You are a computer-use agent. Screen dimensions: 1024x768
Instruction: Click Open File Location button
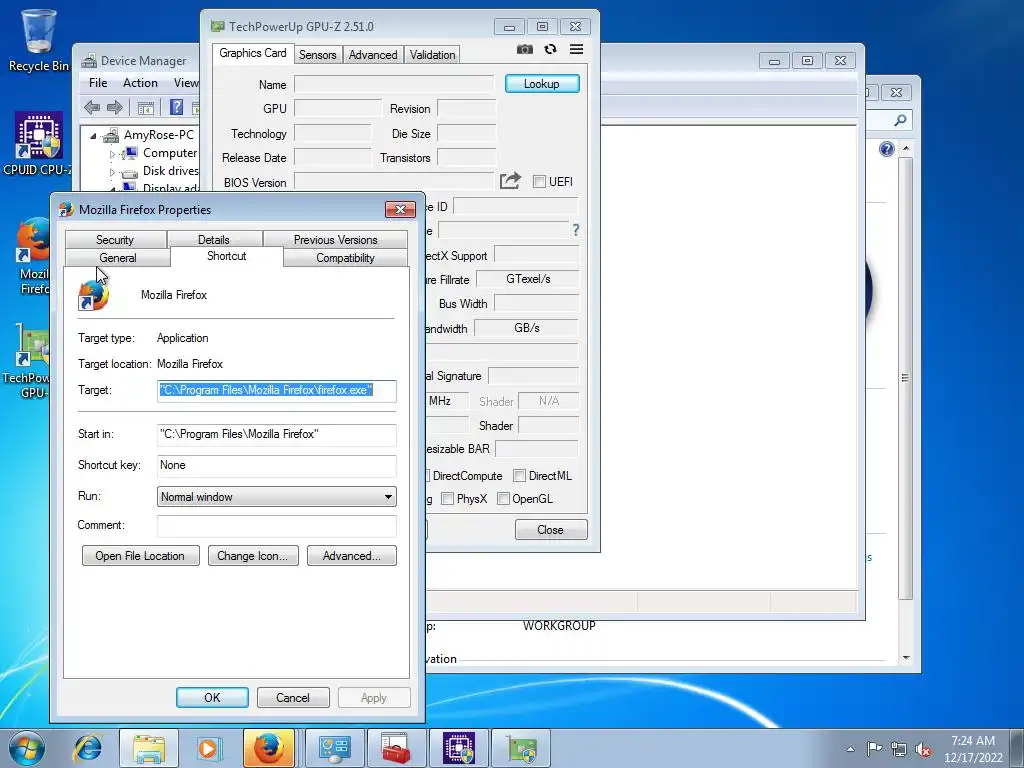pos(140,556)
